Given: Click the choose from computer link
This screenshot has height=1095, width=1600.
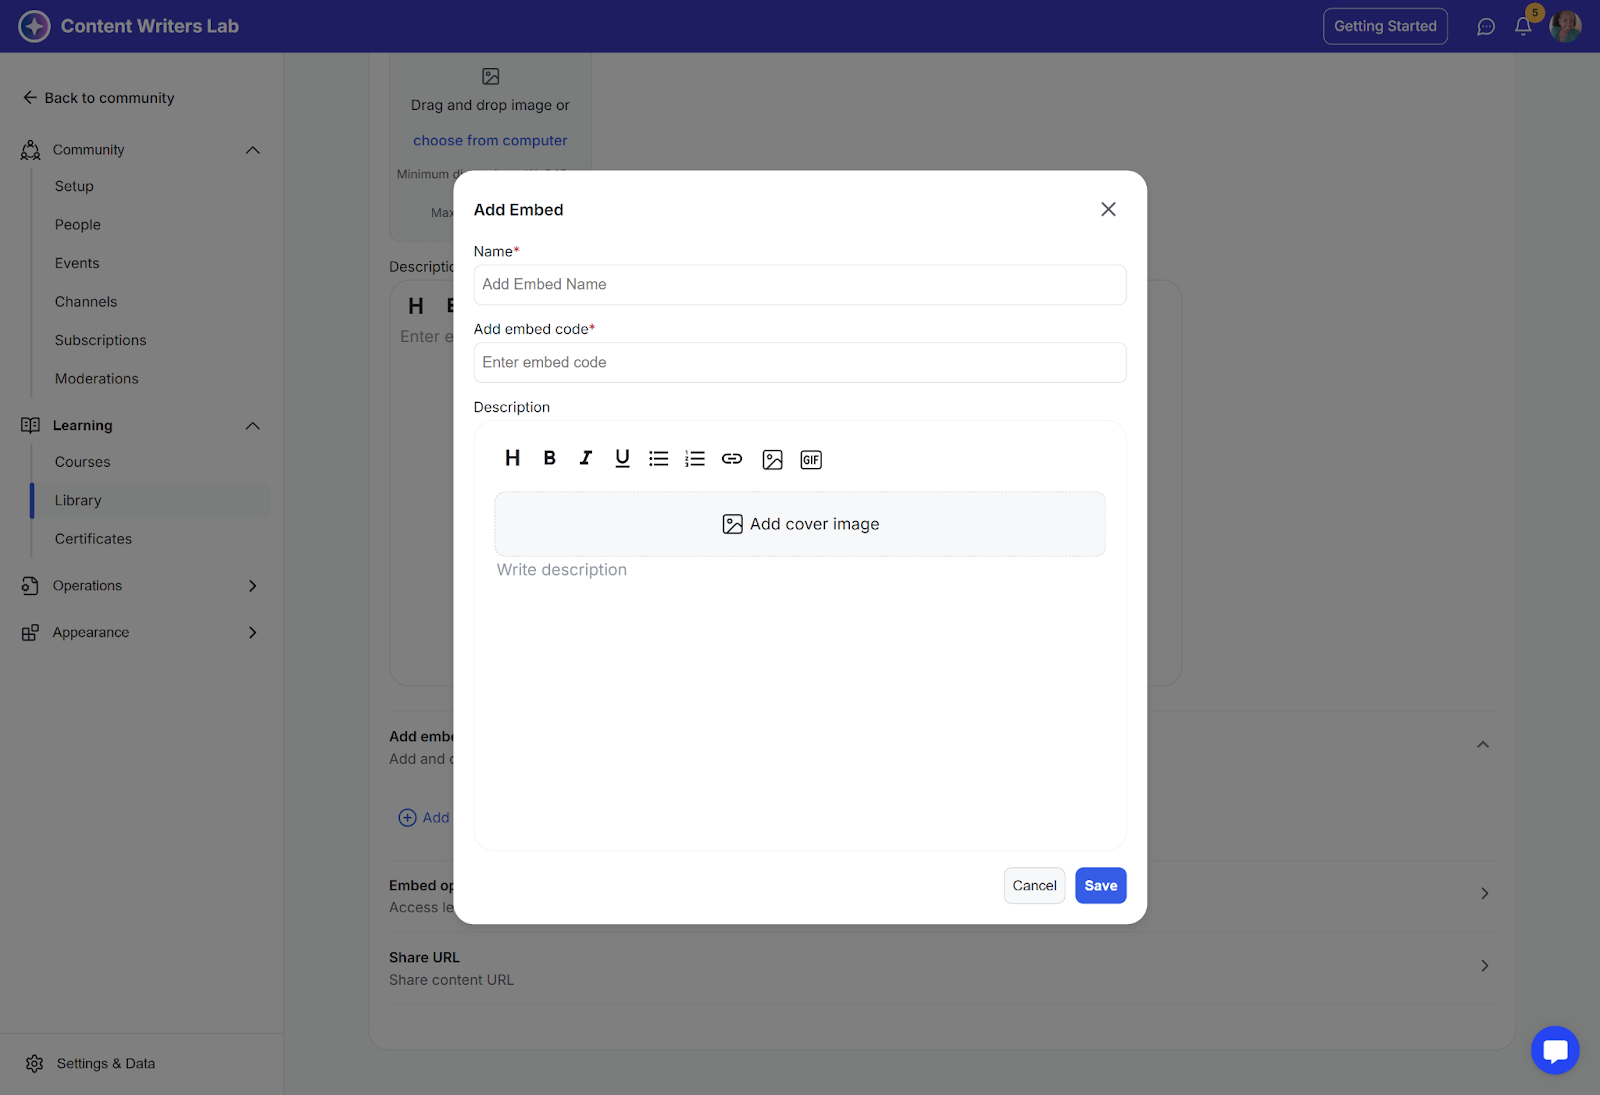Looking at the screenshot, I should (x=490, y=141).
